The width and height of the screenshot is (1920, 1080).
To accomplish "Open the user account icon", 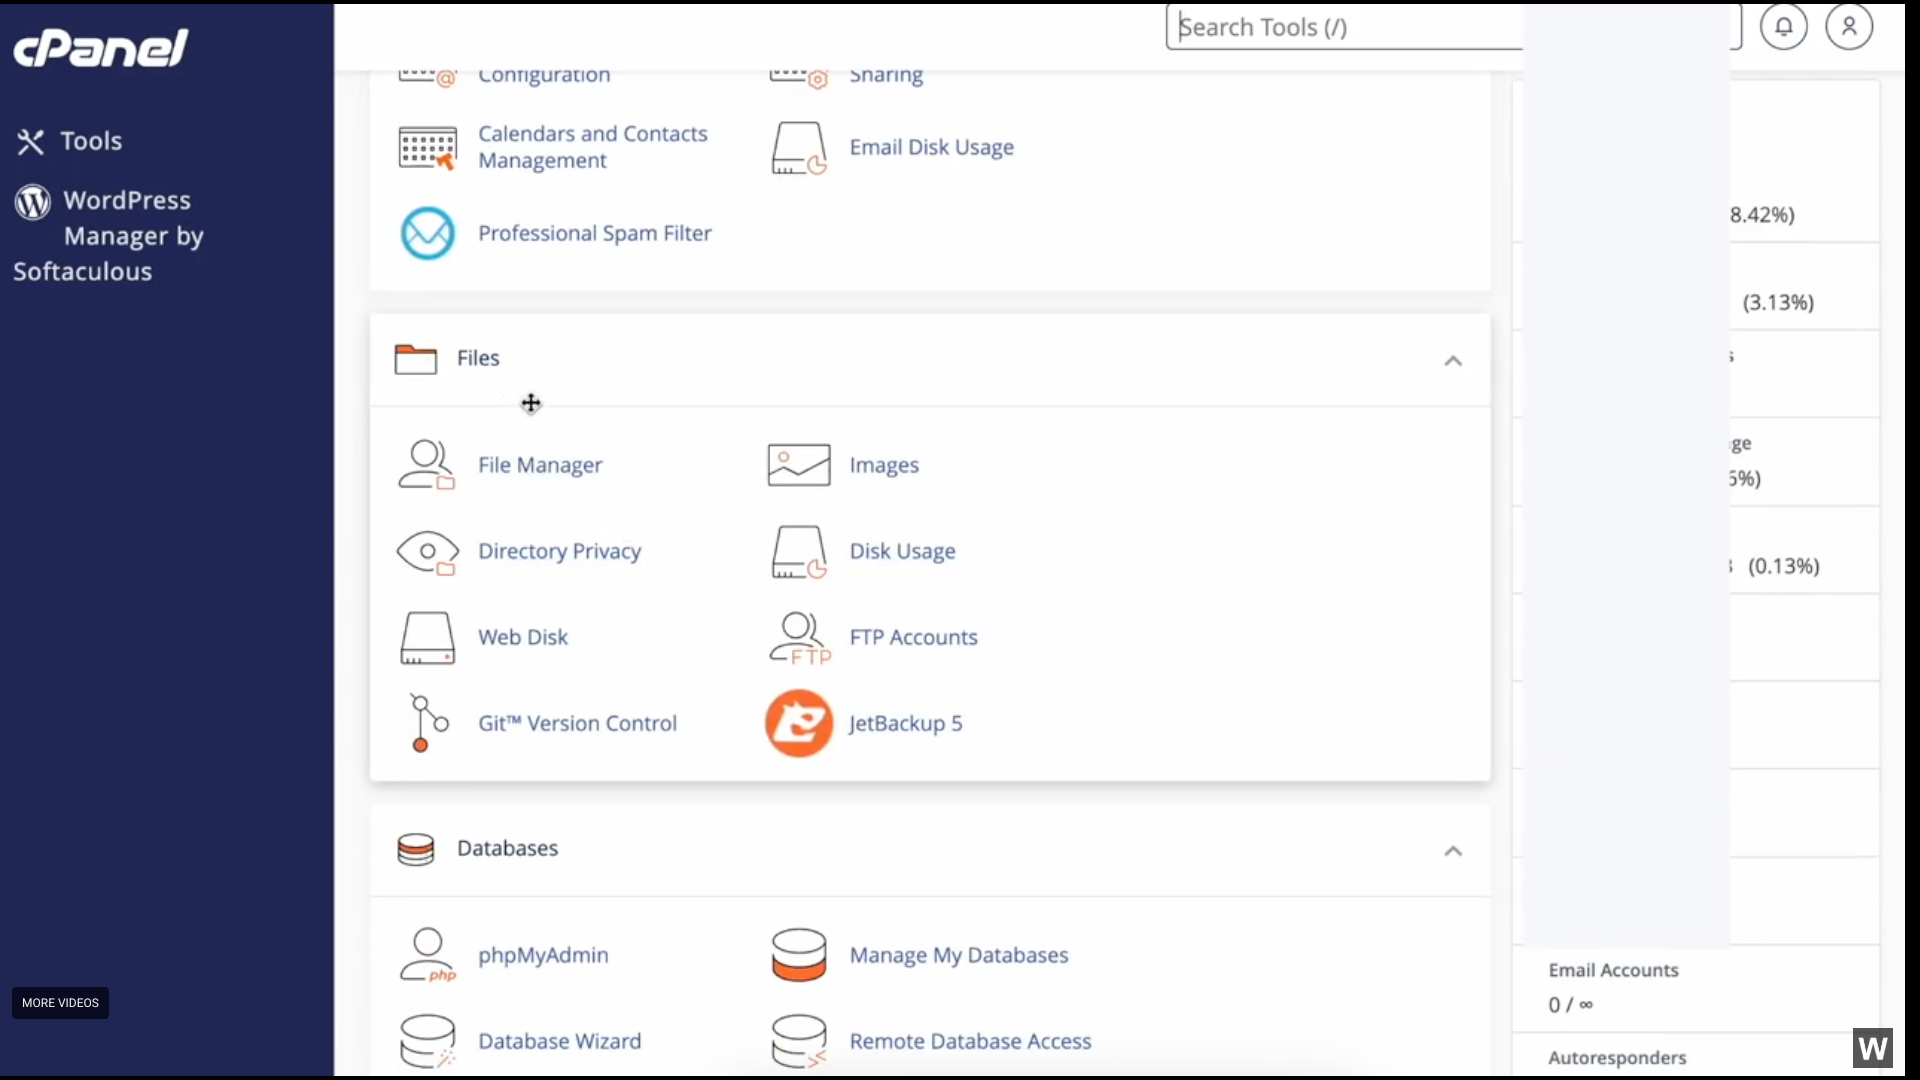I will tap(1848, 27).
